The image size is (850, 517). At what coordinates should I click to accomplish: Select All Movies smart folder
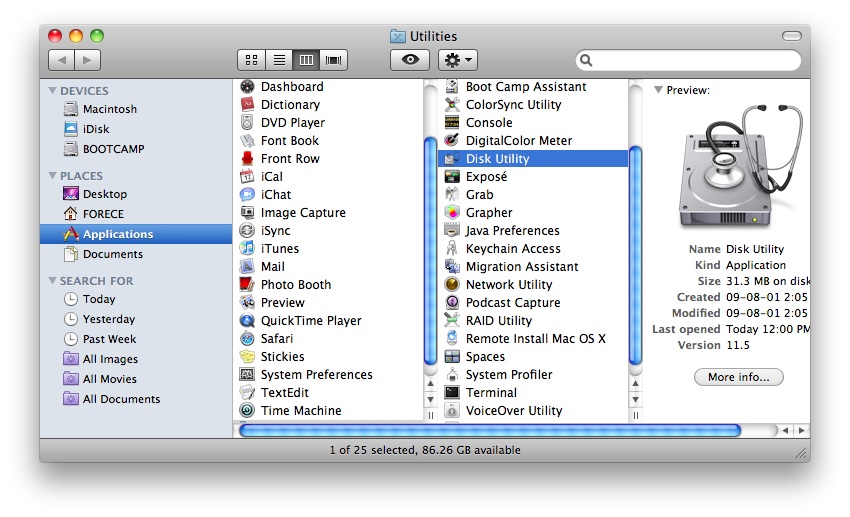point(100,379)
